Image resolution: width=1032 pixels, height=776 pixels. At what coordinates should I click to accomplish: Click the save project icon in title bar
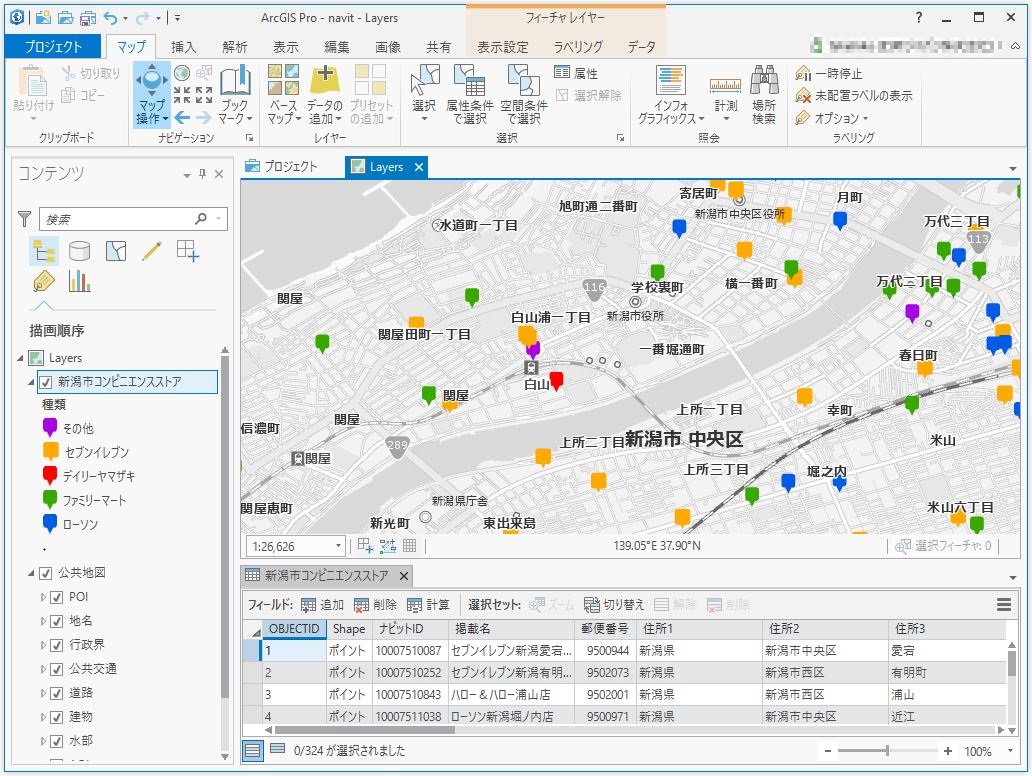pos(86,18)
